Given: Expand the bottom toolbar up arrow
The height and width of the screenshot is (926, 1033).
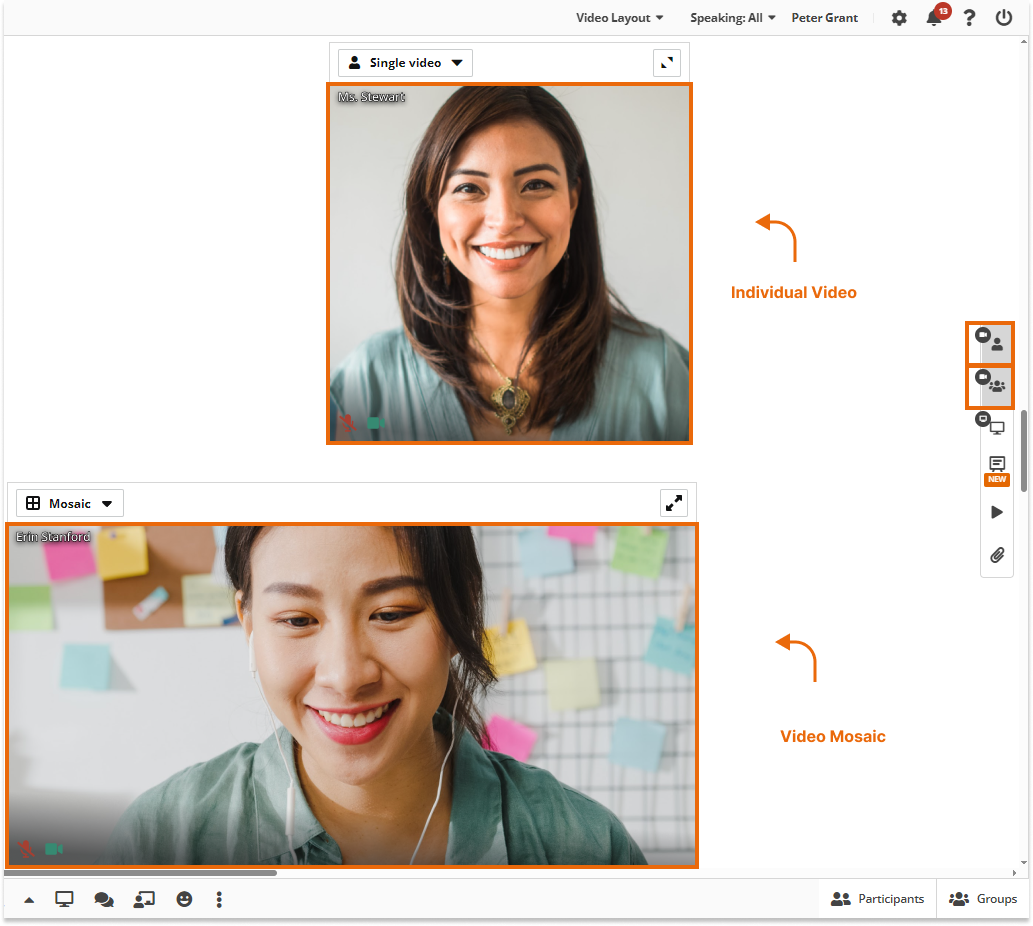Looking at the screenshot, I should [x=29, y=900].
